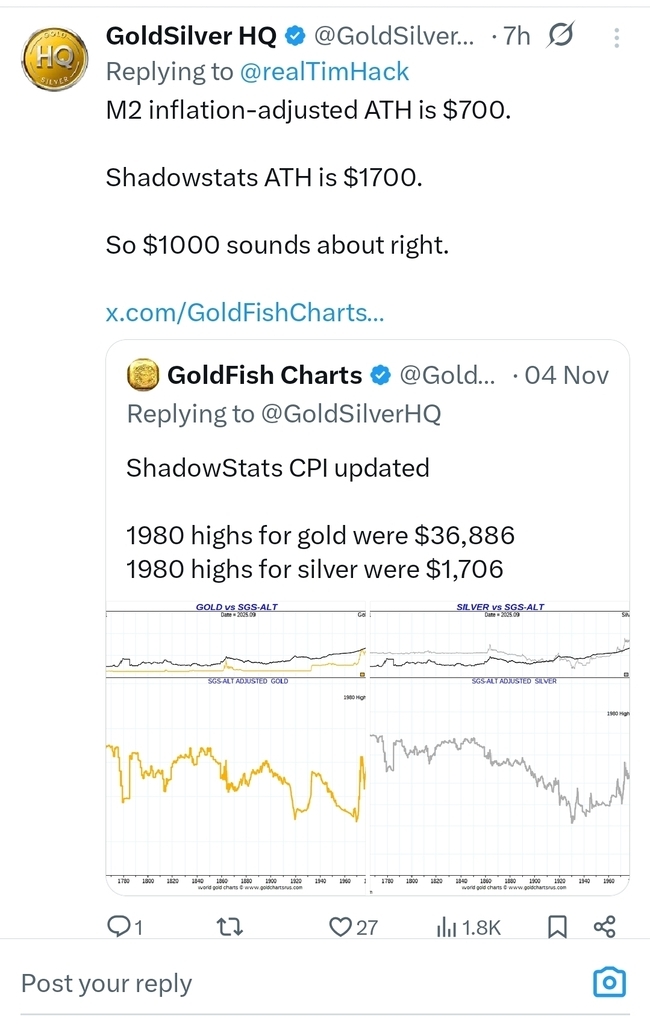Enlarge the Gold vs SGS-ALT chart
Image resolution: width=650 pixels, height=1024 pixels.
237,745
